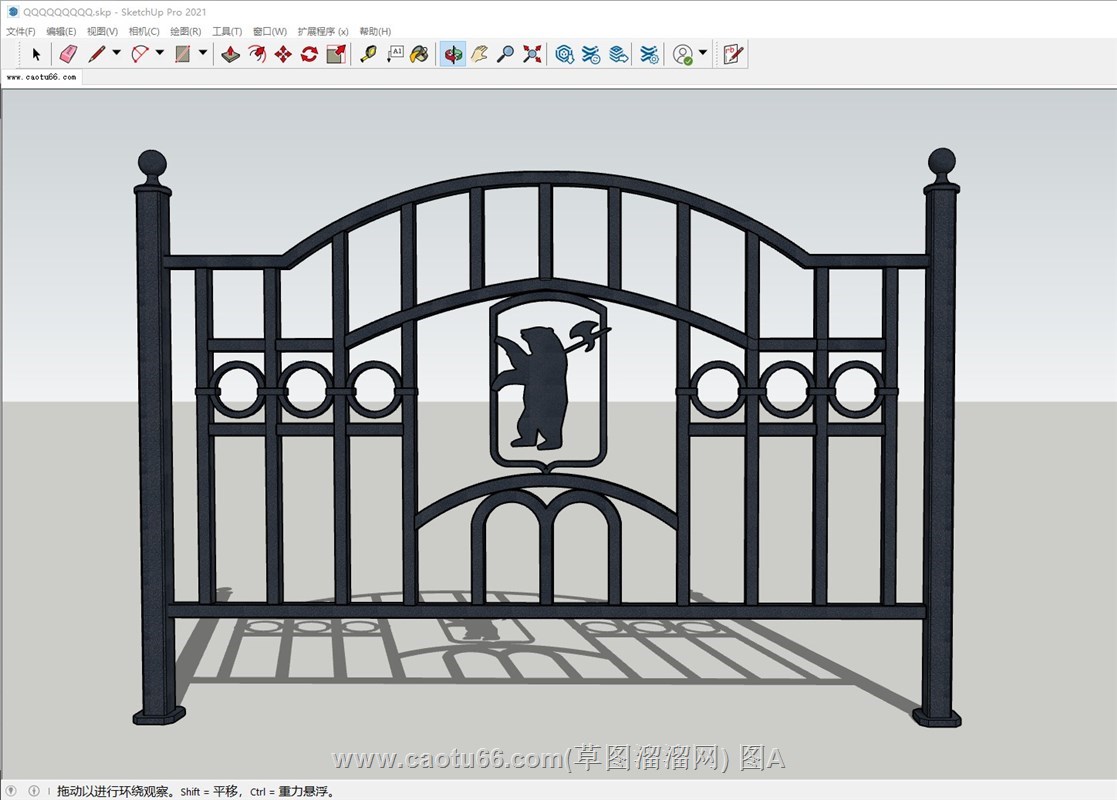Viewport: 1117px width, 800px height.
Task: Click the Zoom magnifier tool
Action: (506, 54)
